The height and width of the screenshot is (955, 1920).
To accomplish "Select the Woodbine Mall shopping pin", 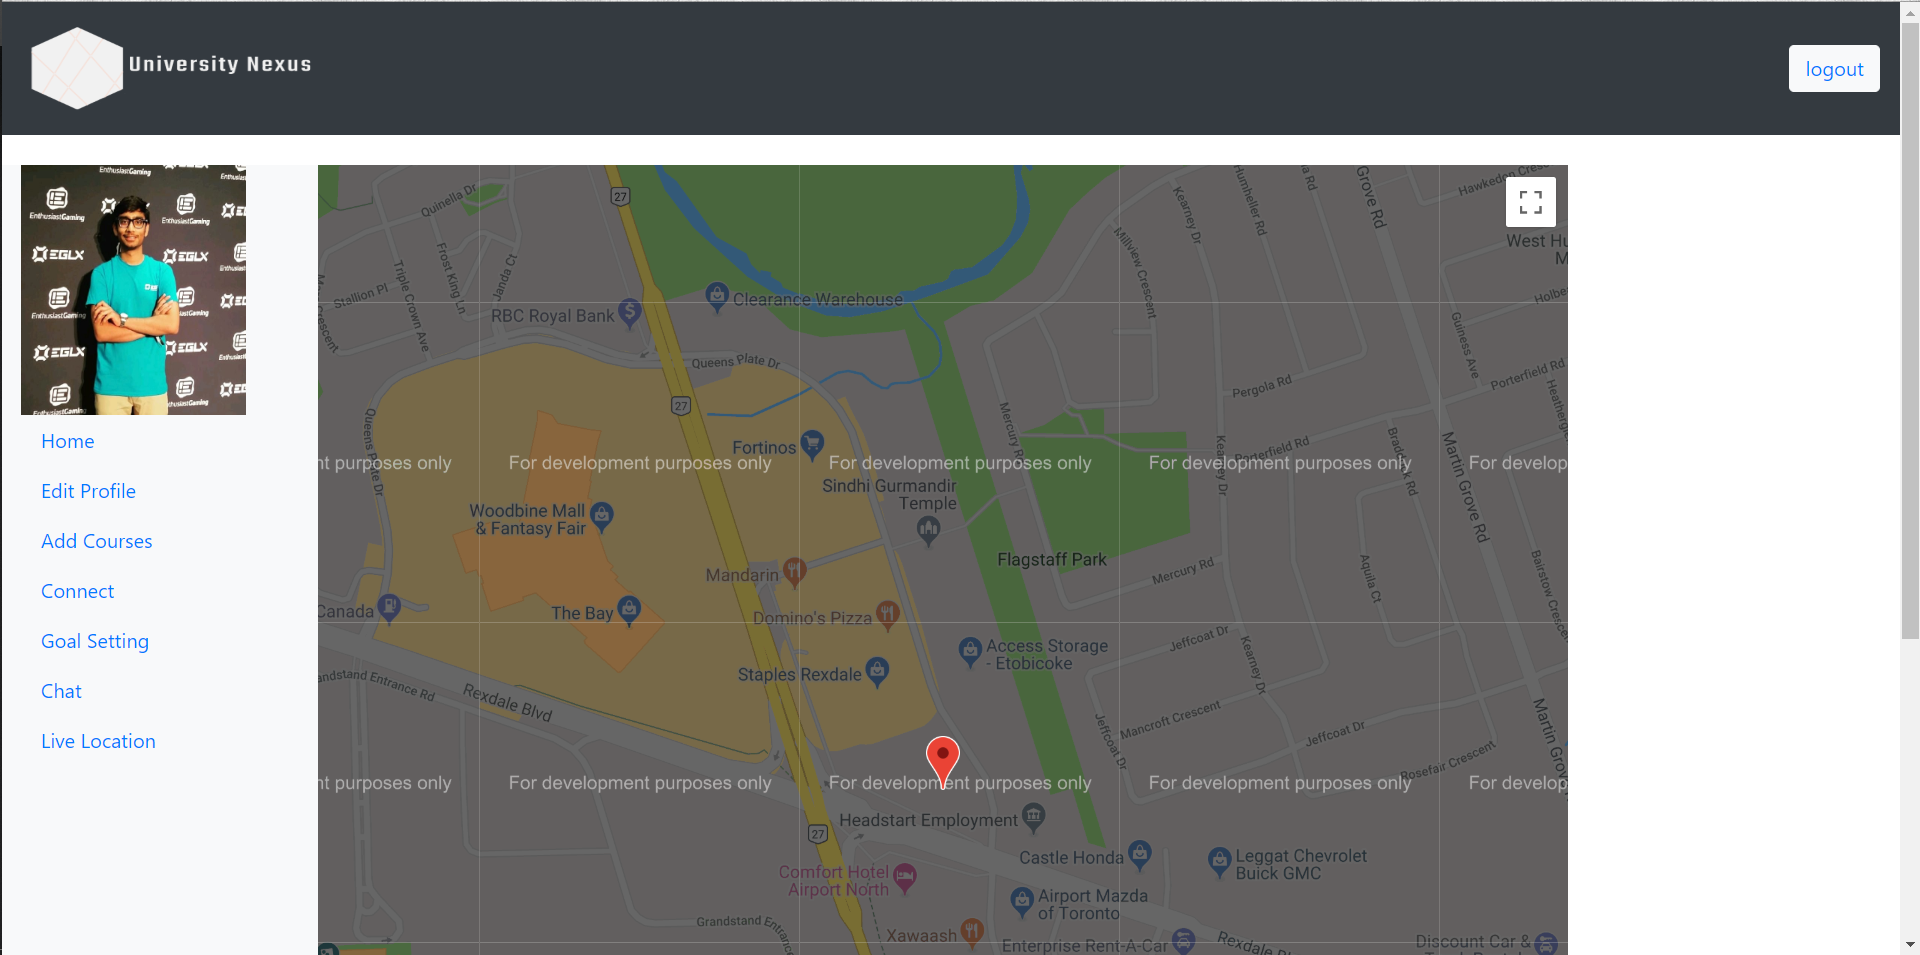I will pyautogui.click(x=601, y=517).
